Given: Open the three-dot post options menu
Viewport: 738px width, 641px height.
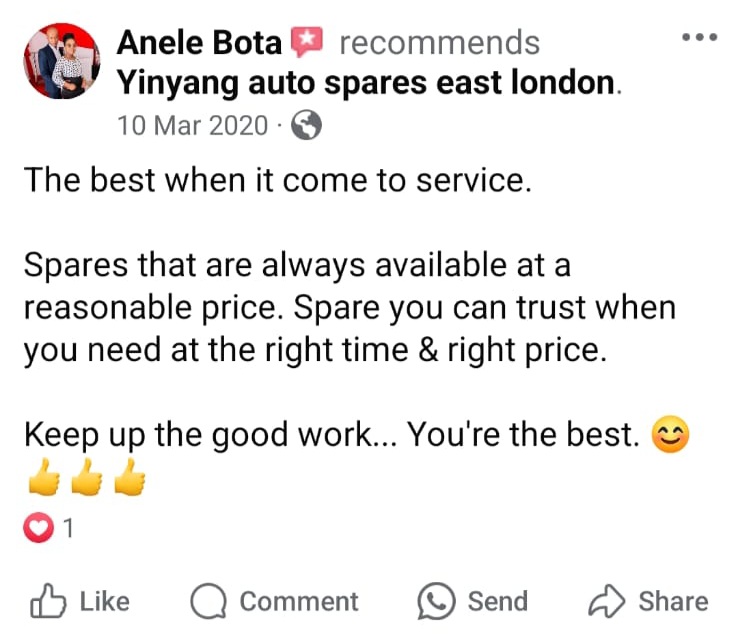Looking at the screenshot, I should click(x=699, y=37).
